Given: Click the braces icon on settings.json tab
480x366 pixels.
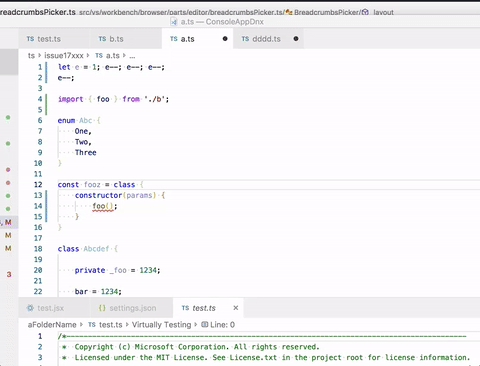Looking at the screenshot, I should point(102,308).
